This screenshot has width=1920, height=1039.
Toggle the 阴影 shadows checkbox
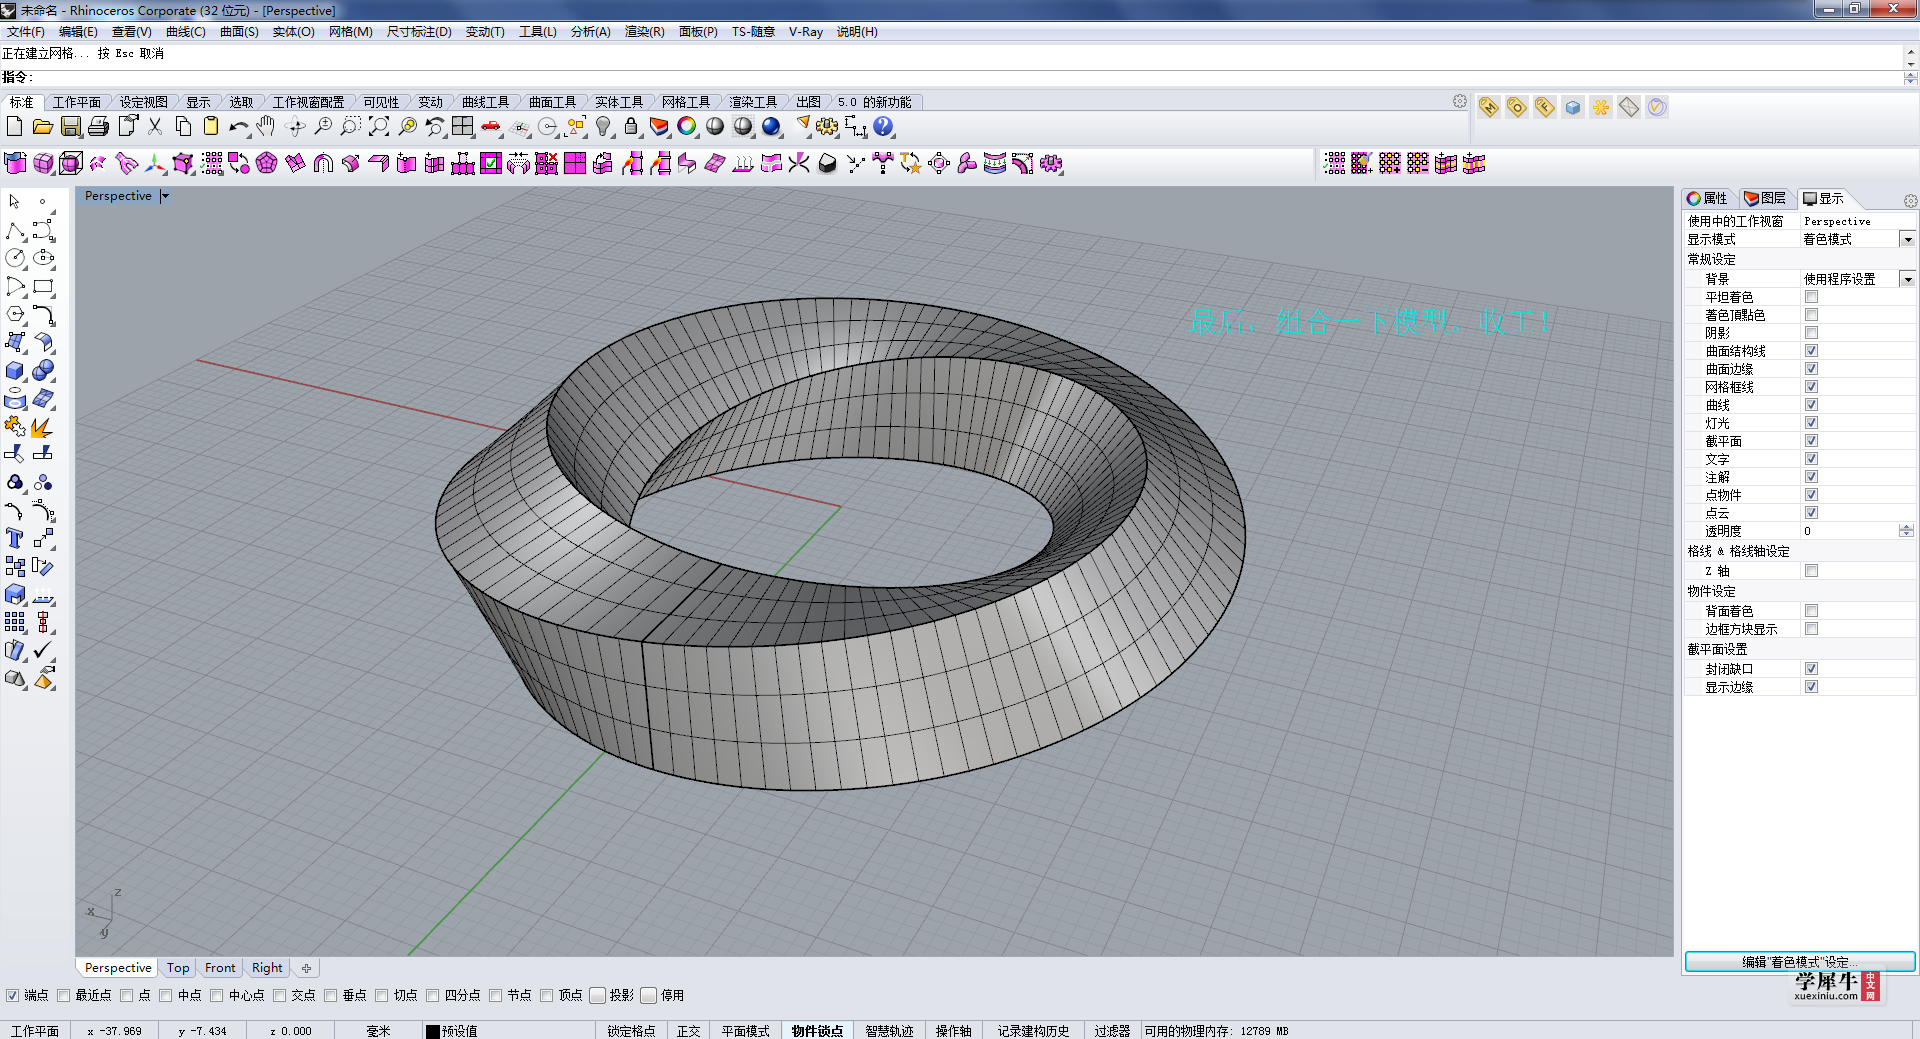pyautogui.click(x=1811, y=333)
